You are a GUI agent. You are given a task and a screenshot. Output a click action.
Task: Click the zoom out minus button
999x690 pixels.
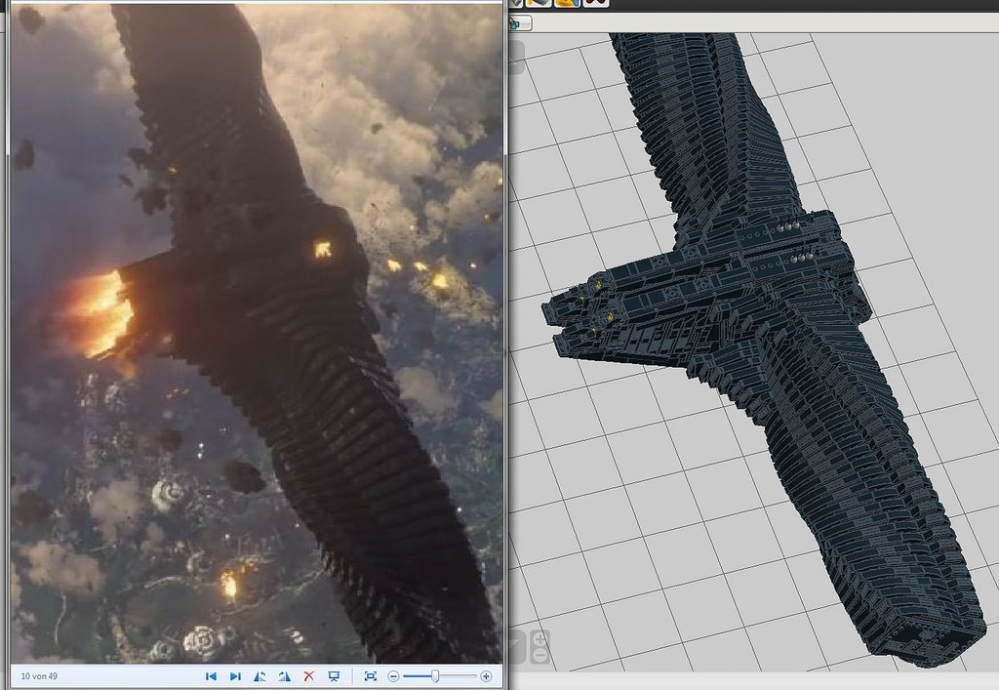(x=394, y=676)
